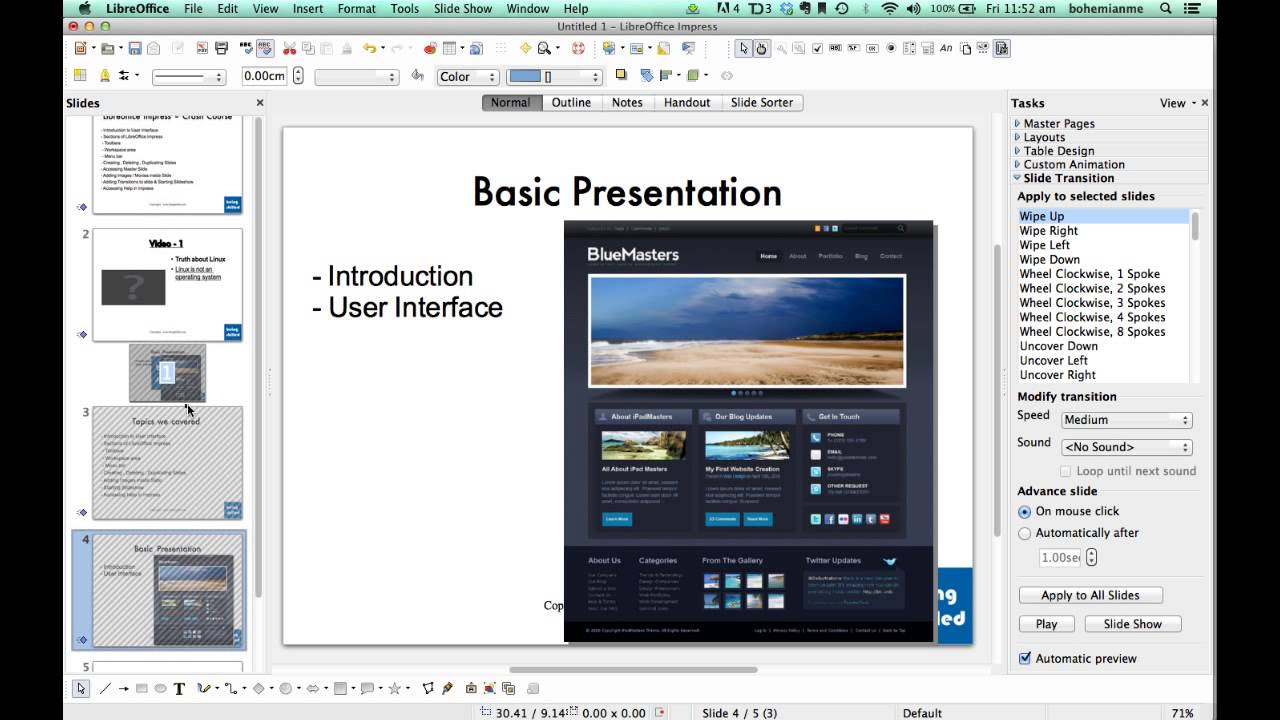
Task: Open LibreOffice Help lifebuoy icon
Action: [x=578, y=48]
